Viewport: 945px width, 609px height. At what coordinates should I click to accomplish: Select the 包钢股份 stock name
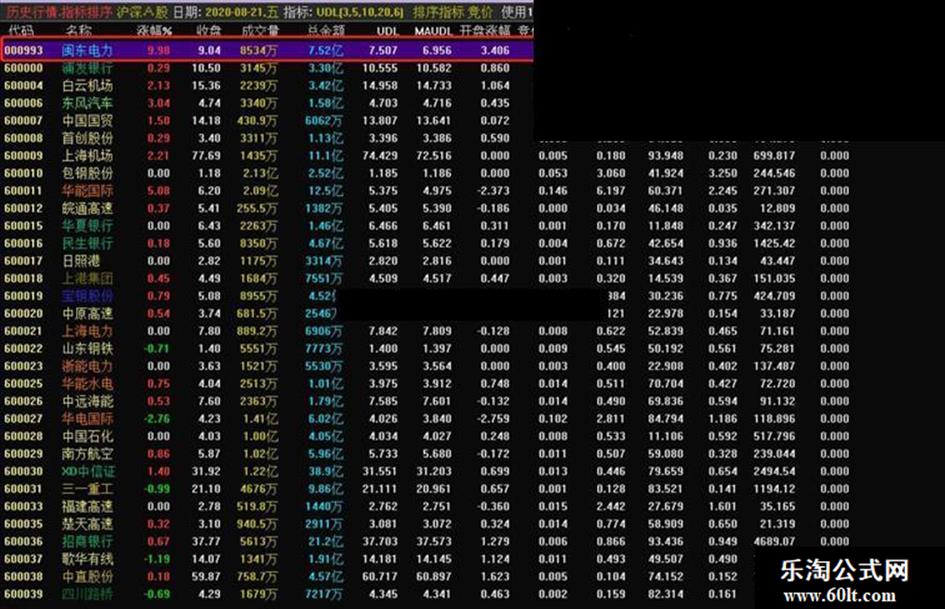(87, 173)
